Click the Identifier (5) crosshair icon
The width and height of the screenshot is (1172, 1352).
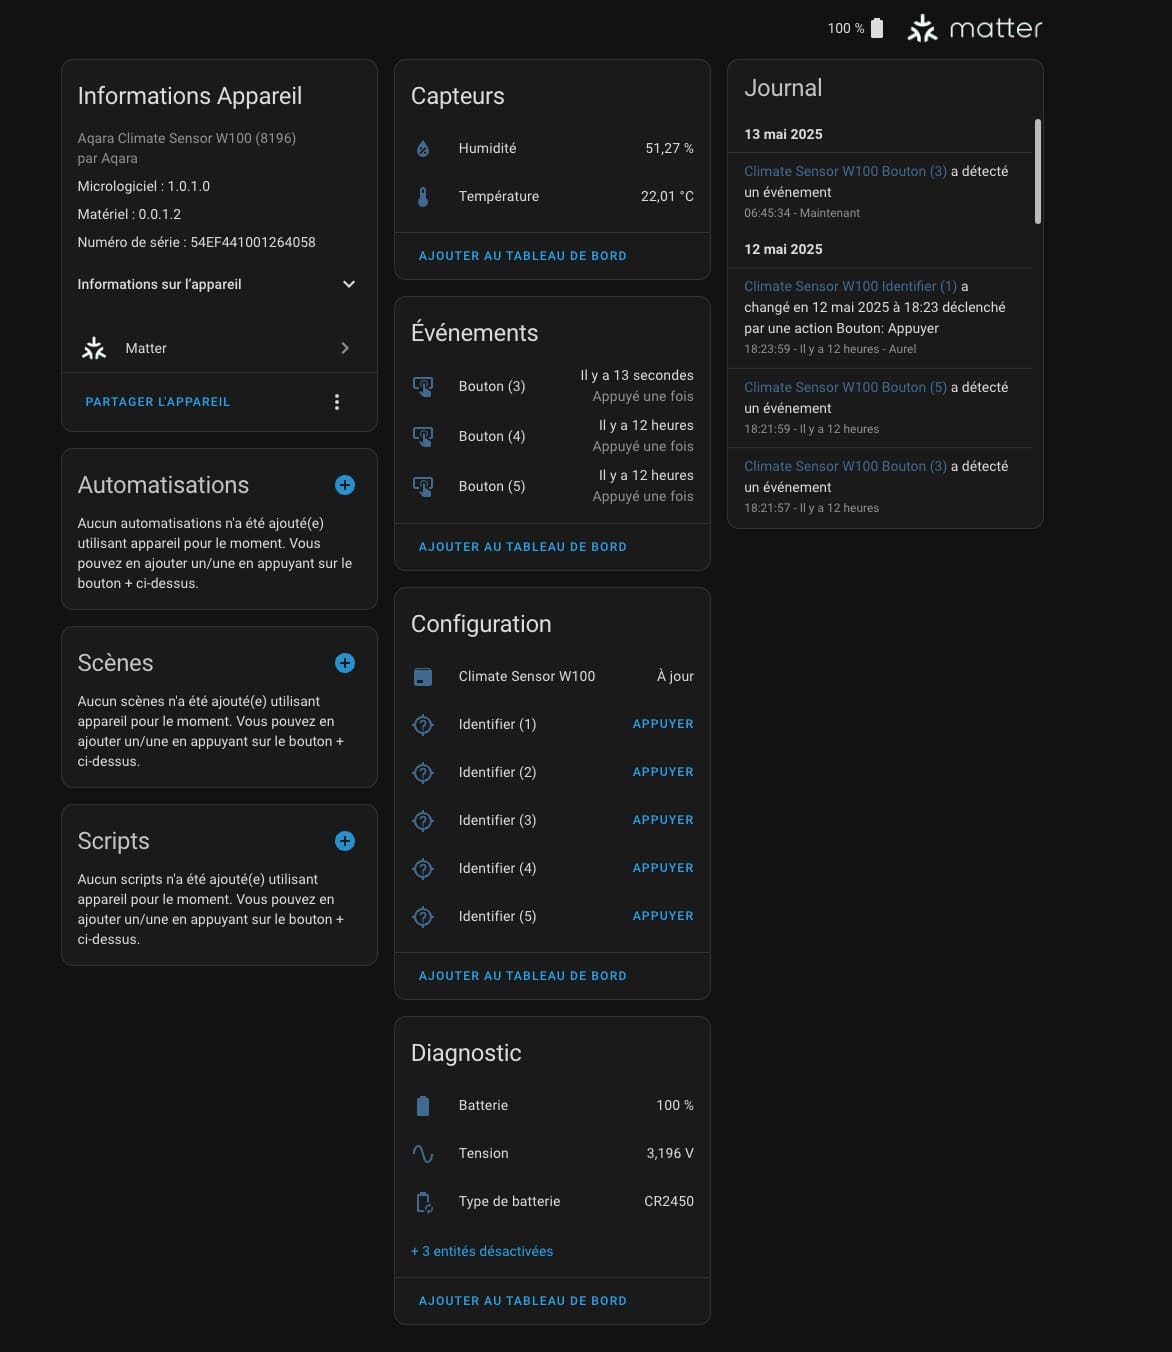[423, 916]
